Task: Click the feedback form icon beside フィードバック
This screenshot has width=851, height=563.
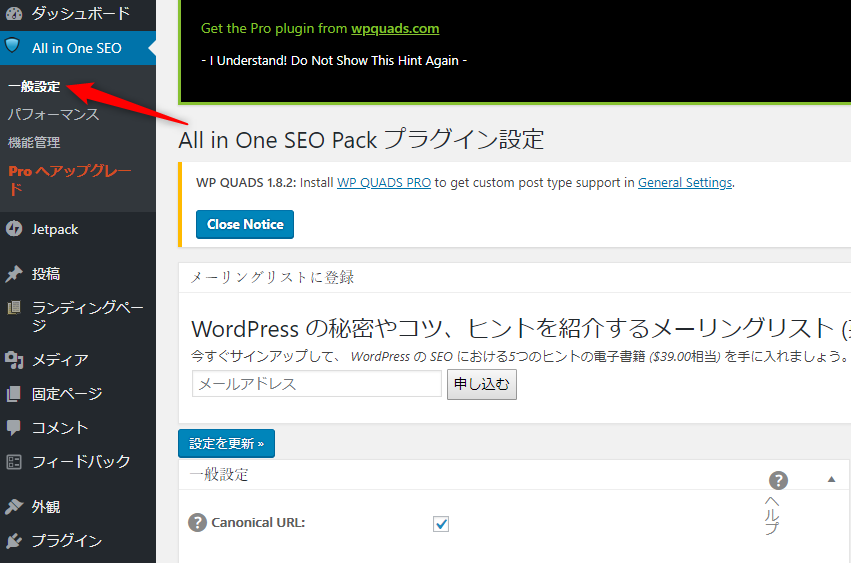Action: click(x=14, y=462)
